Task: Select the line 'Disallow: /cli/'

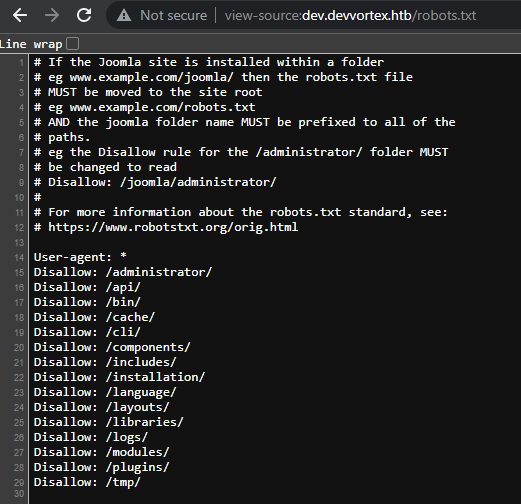Action: click(87, 332)
